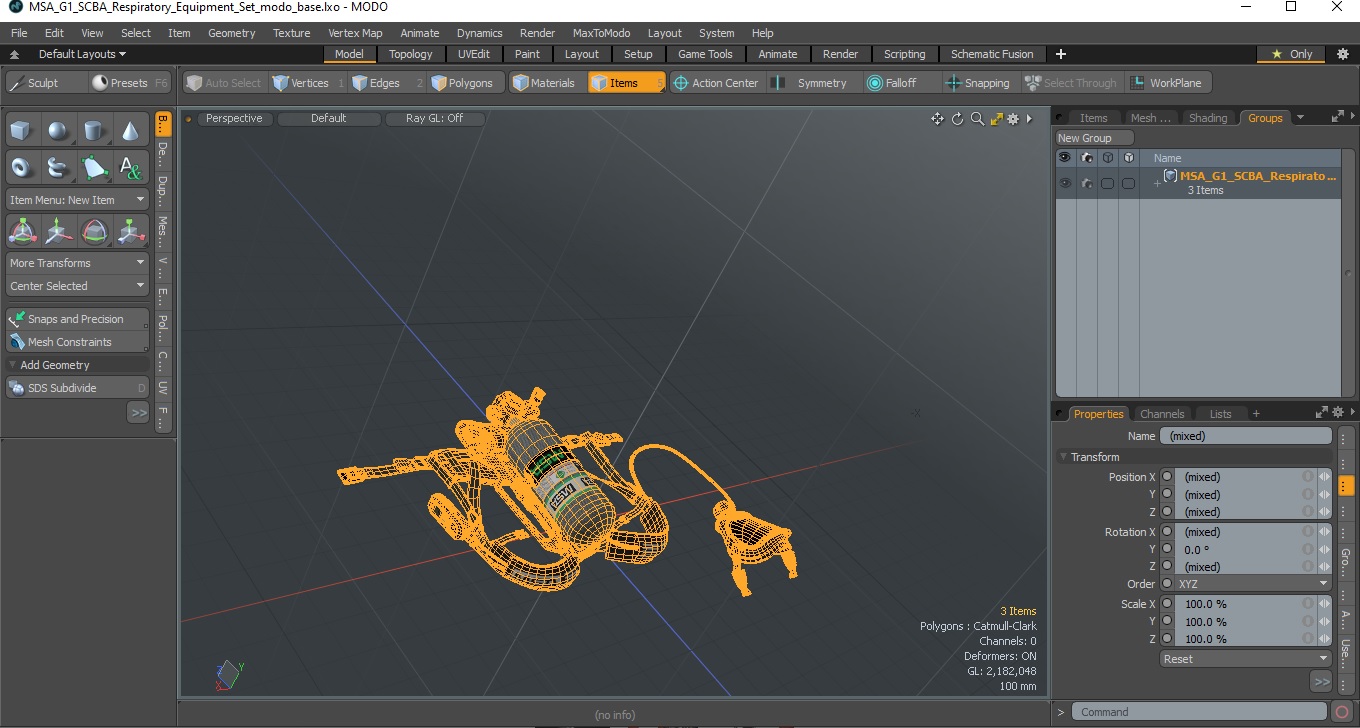Open the layout settings gear icon
1360x728 pixels.
click(x=1343, y=54)
